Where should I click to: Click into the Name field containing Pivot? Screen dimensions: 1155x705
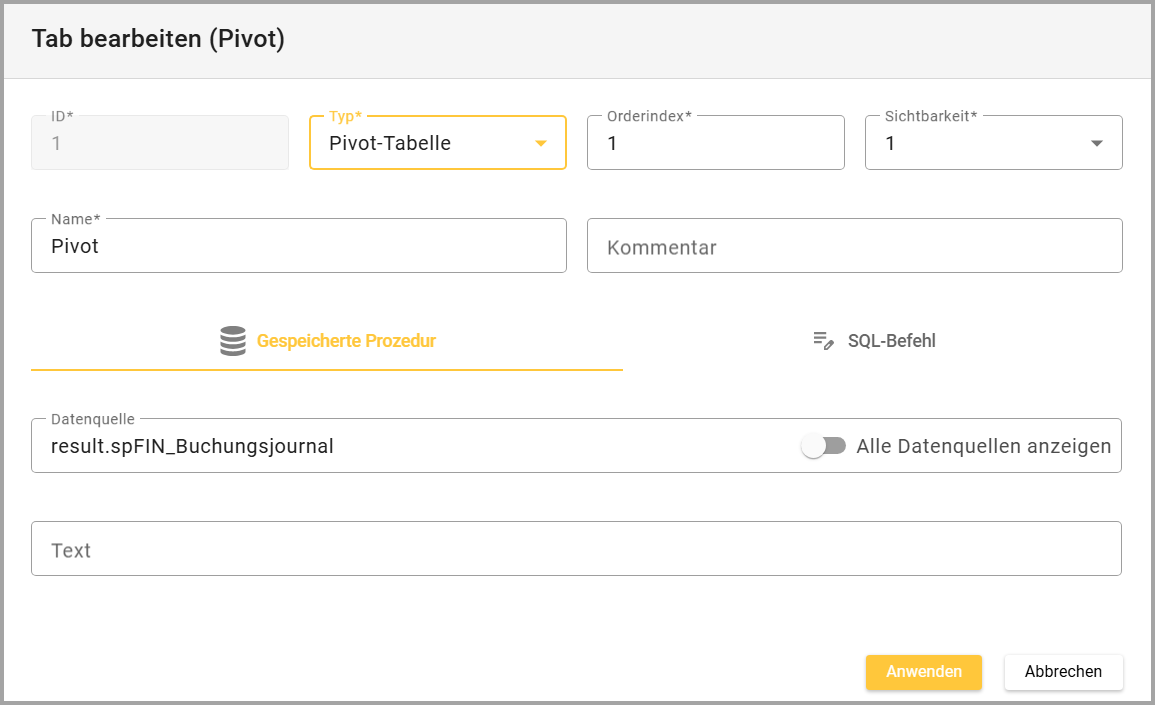coord(298,246)
